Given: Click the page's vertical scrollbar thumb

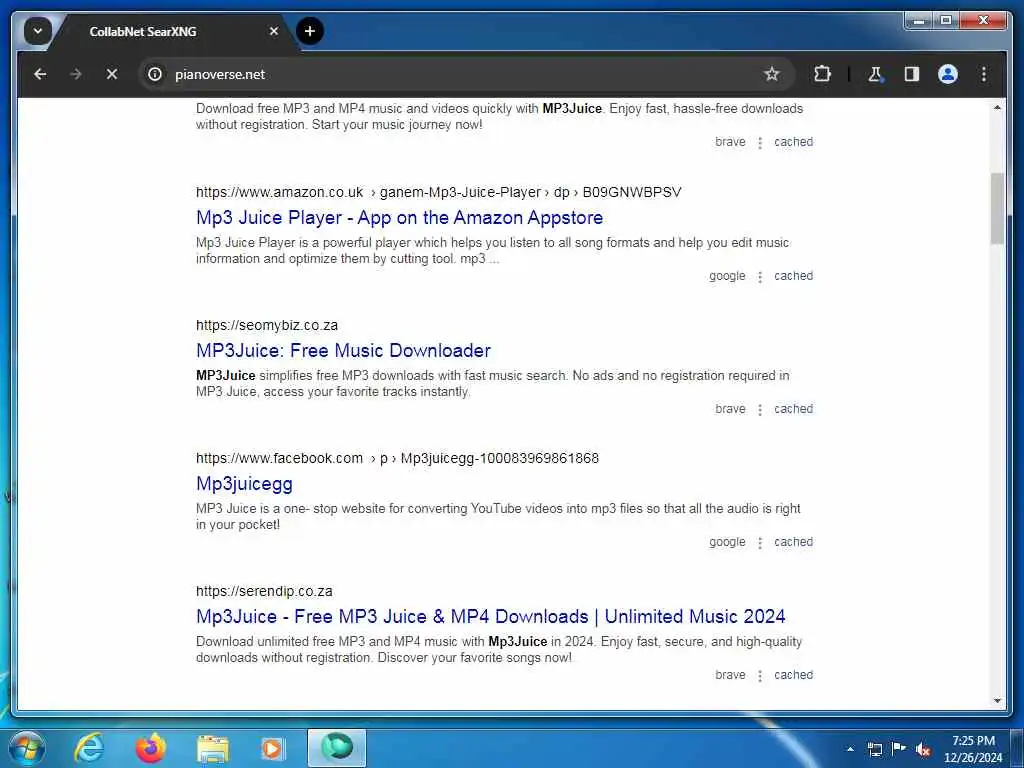Looking at the screenshot, I should click(x=997, y=209).
